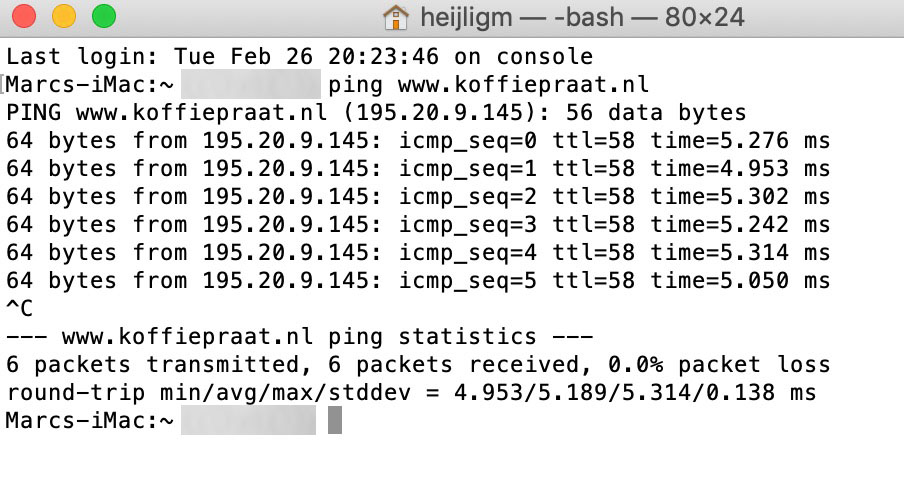Click the "ping statistics" header line
The image size is (904, 482).
[299, 337]
